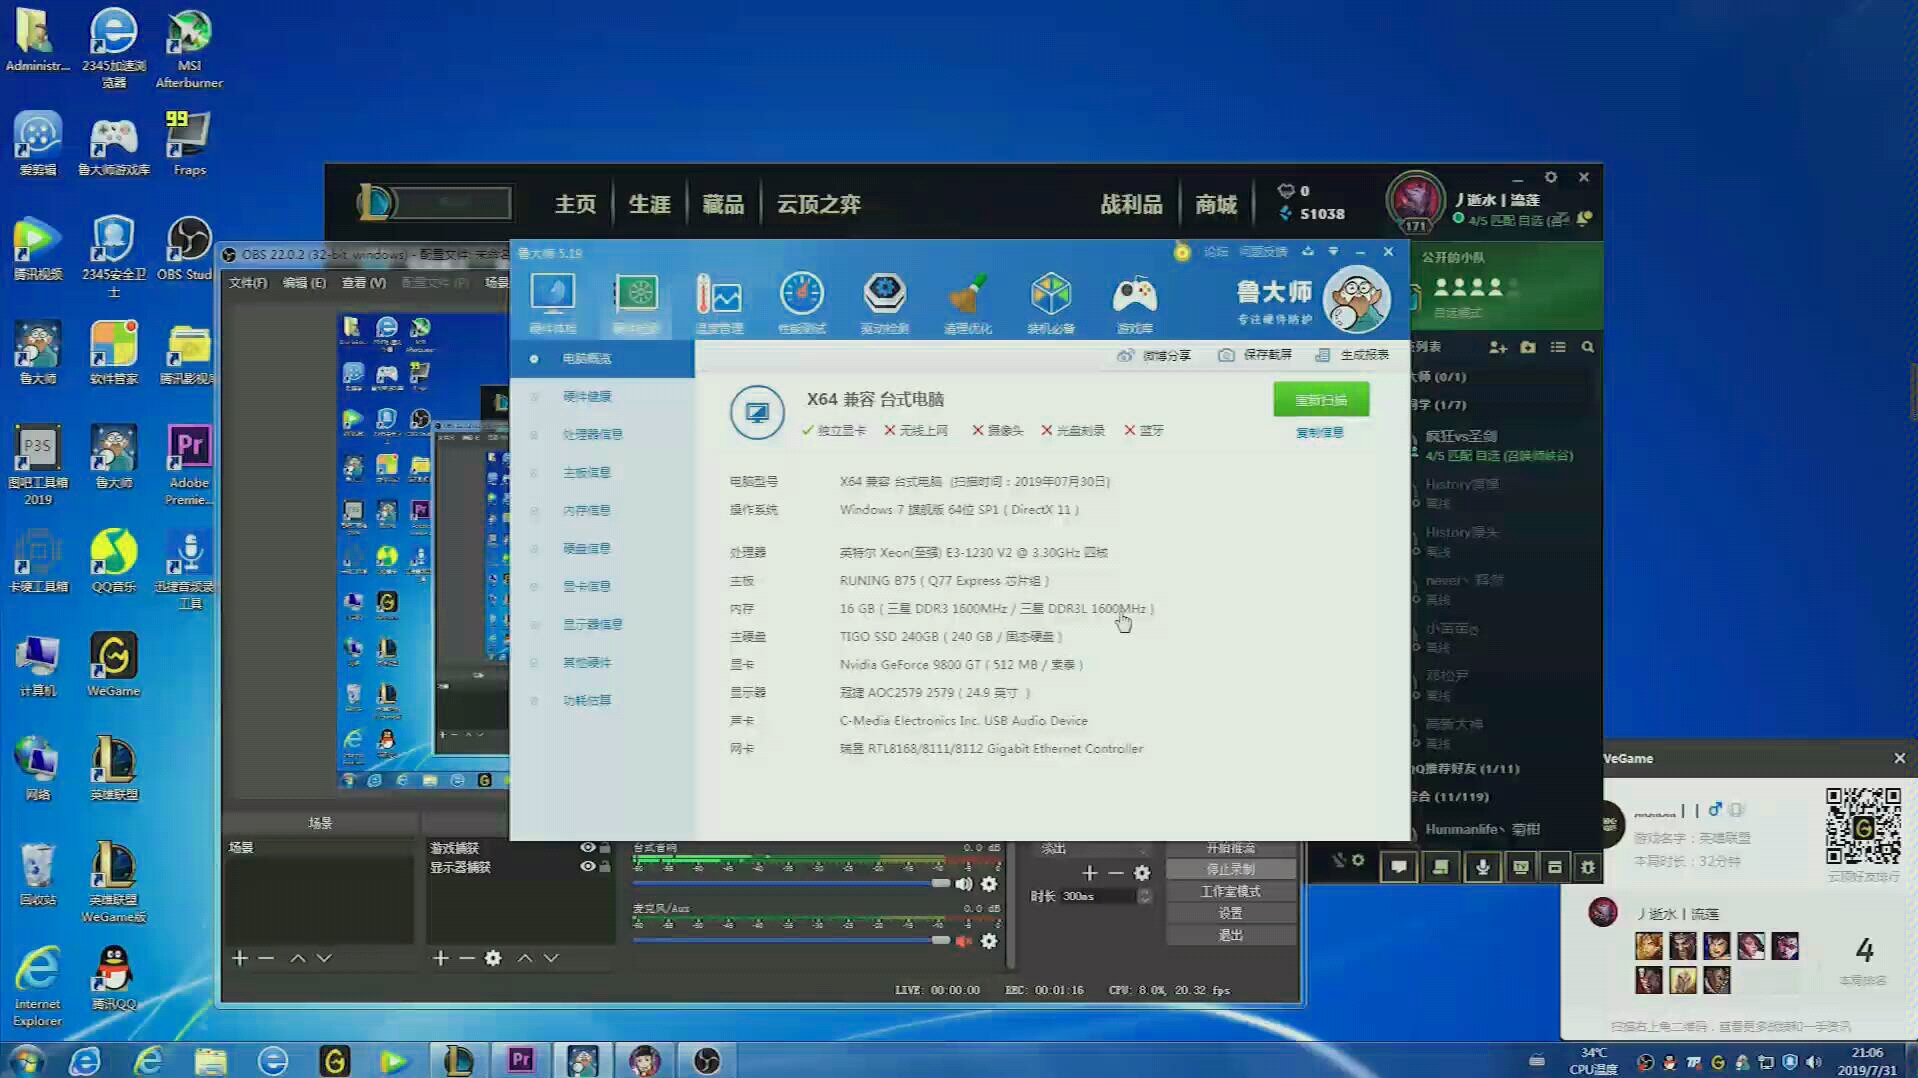The image size is (1918, 1078).
Task: Toggle notification bell beside League profile name
Action: click(x=1584, y=219)
